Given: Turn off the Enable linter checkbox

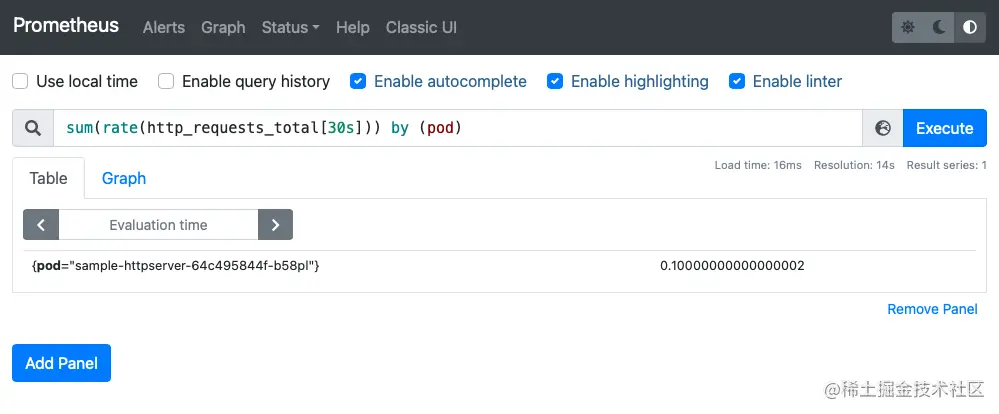Looking at the screenshot, I should [737, 81].
